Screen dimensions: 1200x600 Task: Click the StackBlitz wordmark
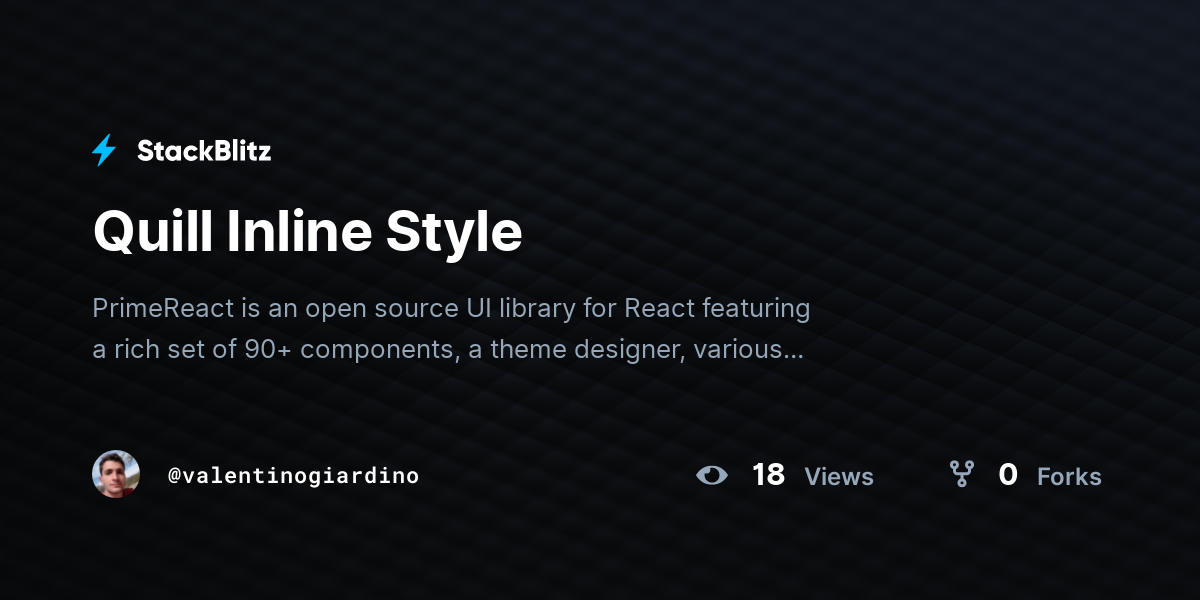click(204, 150)
